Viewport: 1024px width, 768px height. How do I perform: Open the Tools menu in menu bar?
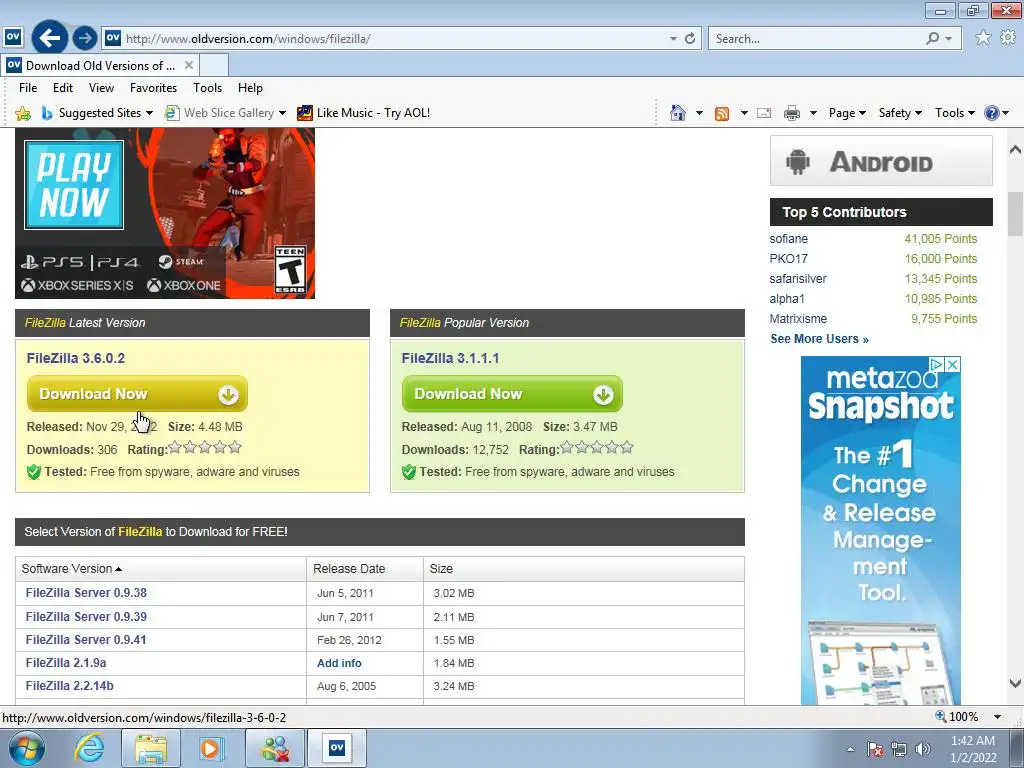pyautogui.click(x=208, y=88)
